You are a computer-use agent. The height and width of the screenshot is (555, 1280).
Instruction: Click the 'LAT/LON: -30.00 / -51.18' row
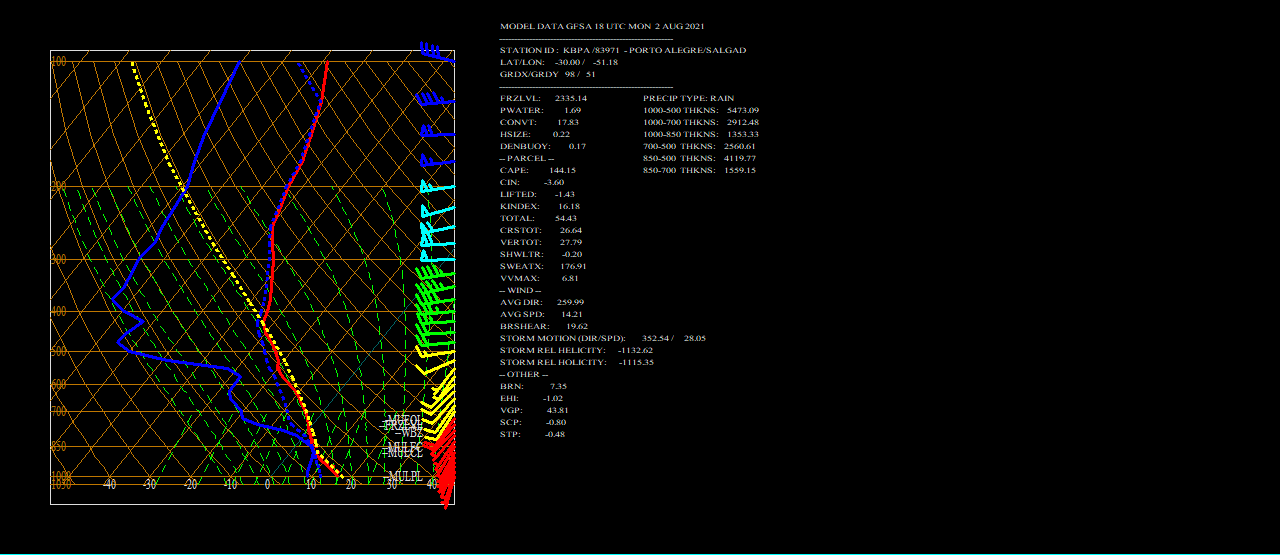click(559, 62)
